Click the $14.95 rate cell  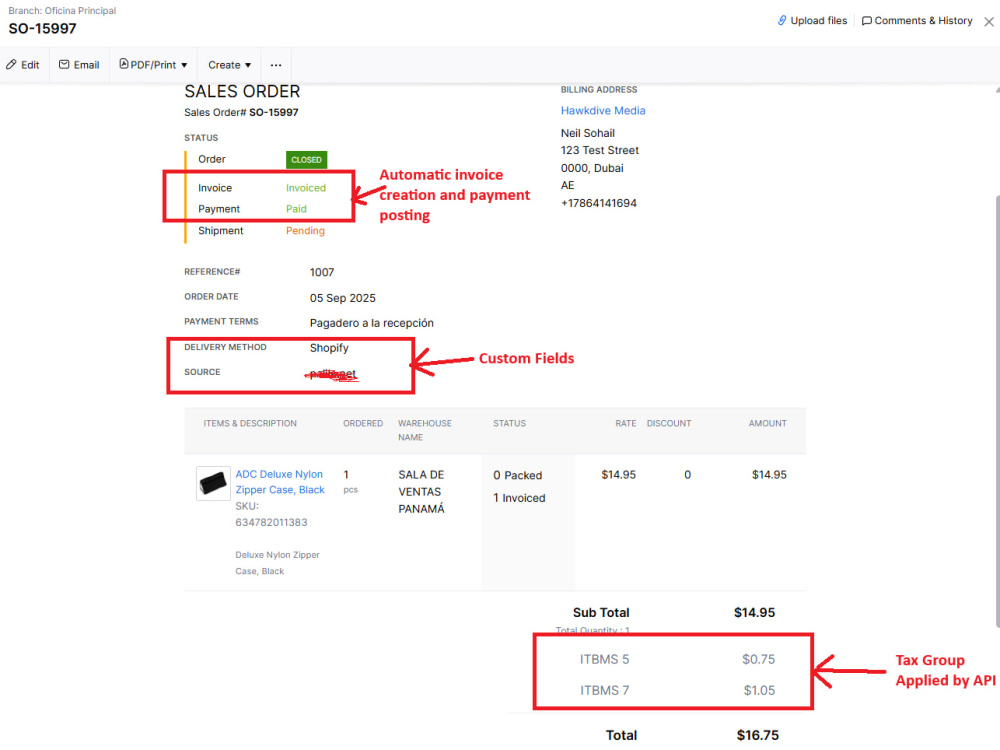click(x=618, y=474)
